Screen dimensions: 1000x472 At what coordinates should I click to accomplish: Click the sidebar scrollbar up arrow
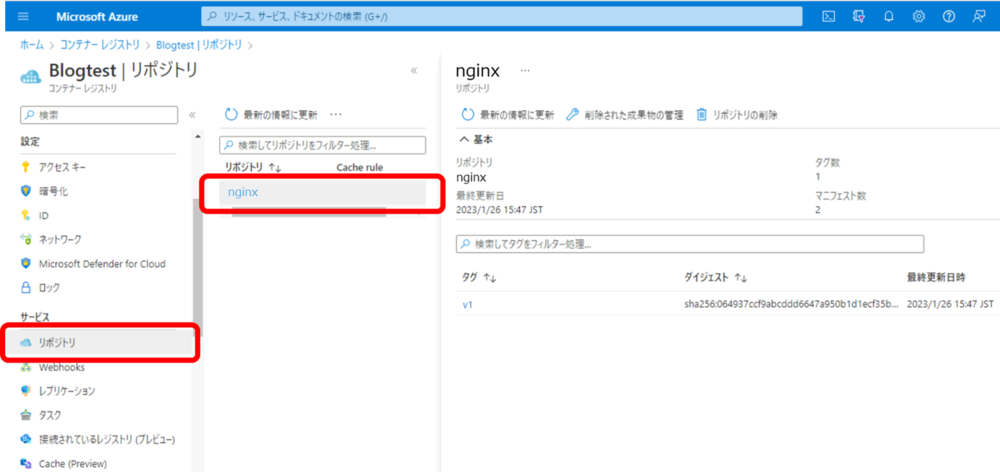[198, 136]
